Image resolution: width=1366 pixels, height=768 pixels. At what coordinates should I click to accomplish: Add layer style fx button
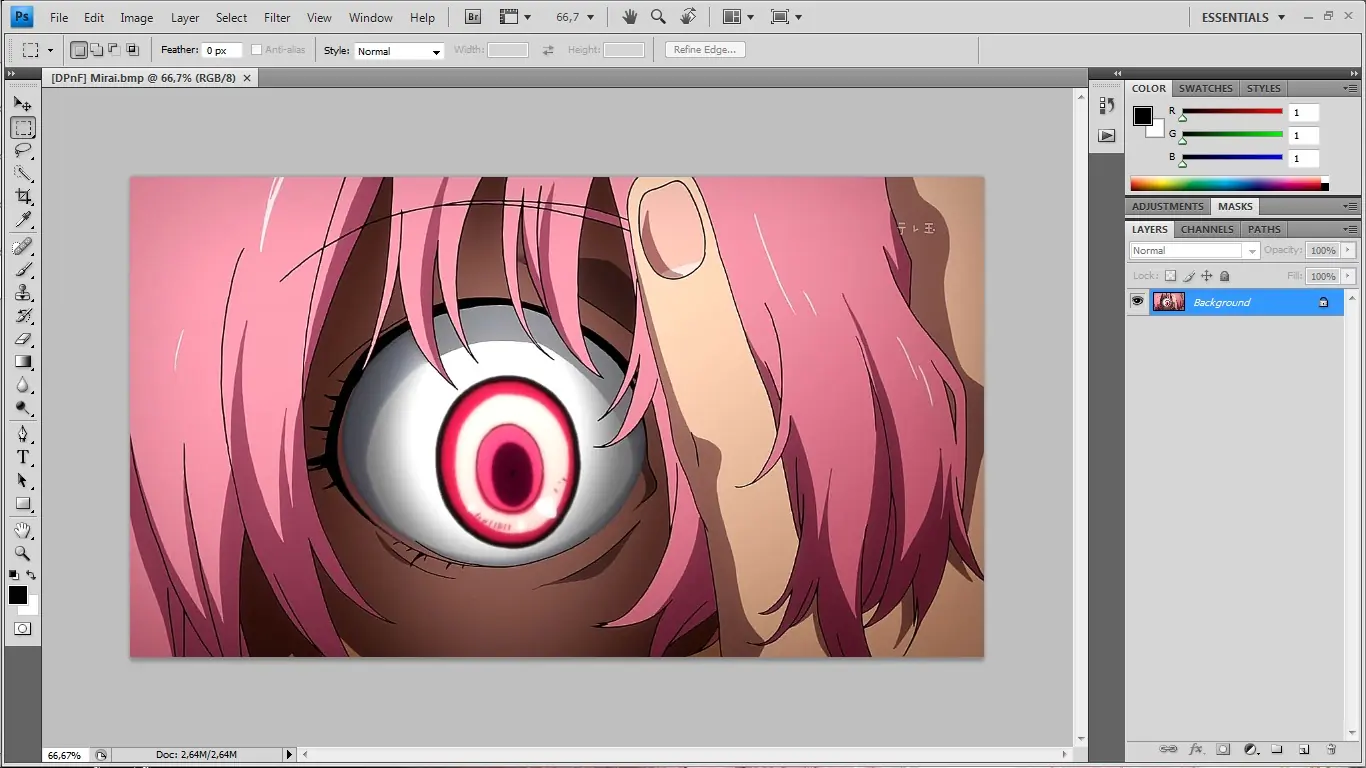coord(1195,749)
